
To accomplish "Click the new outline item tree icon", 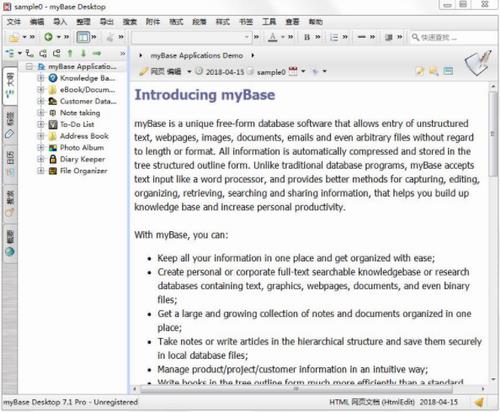I will [x=10, y=53].
